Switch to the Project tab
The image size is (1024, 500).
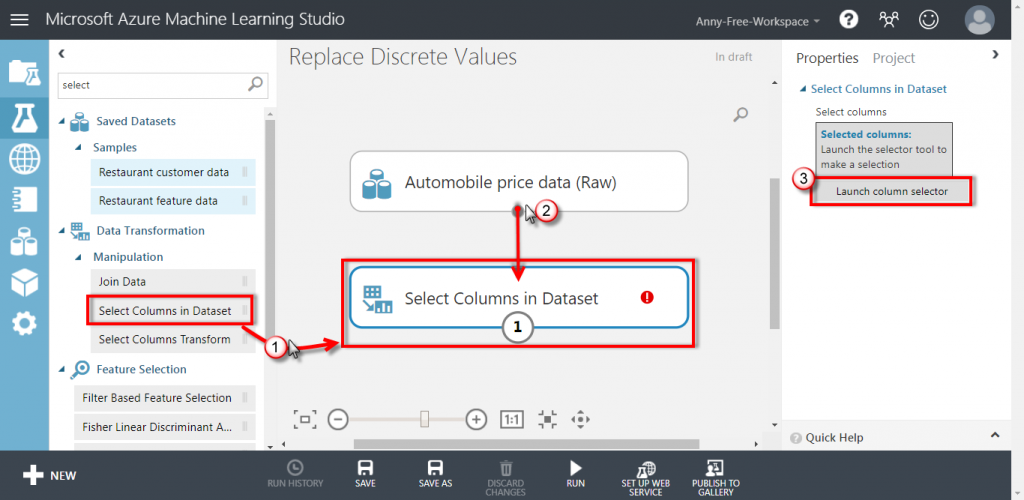tap(893, 58)
